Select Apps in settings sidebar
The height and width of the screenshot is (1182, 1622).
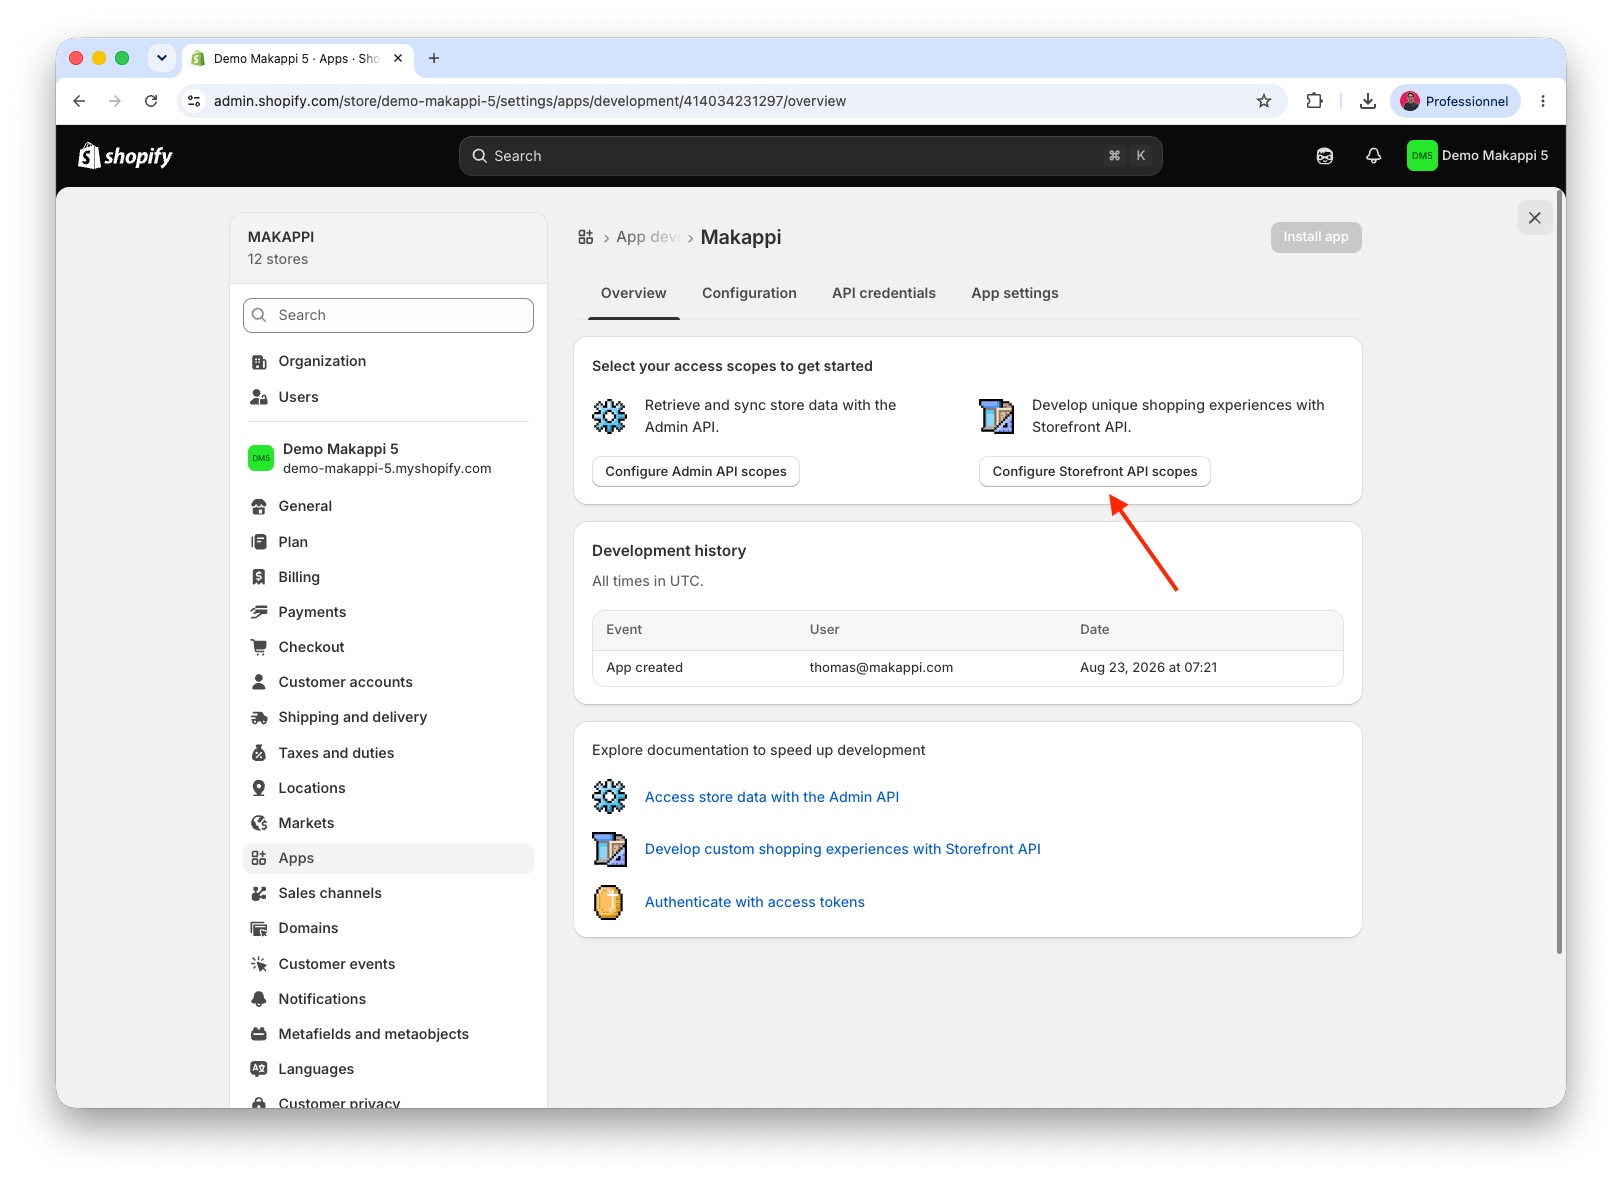(388, 858)
